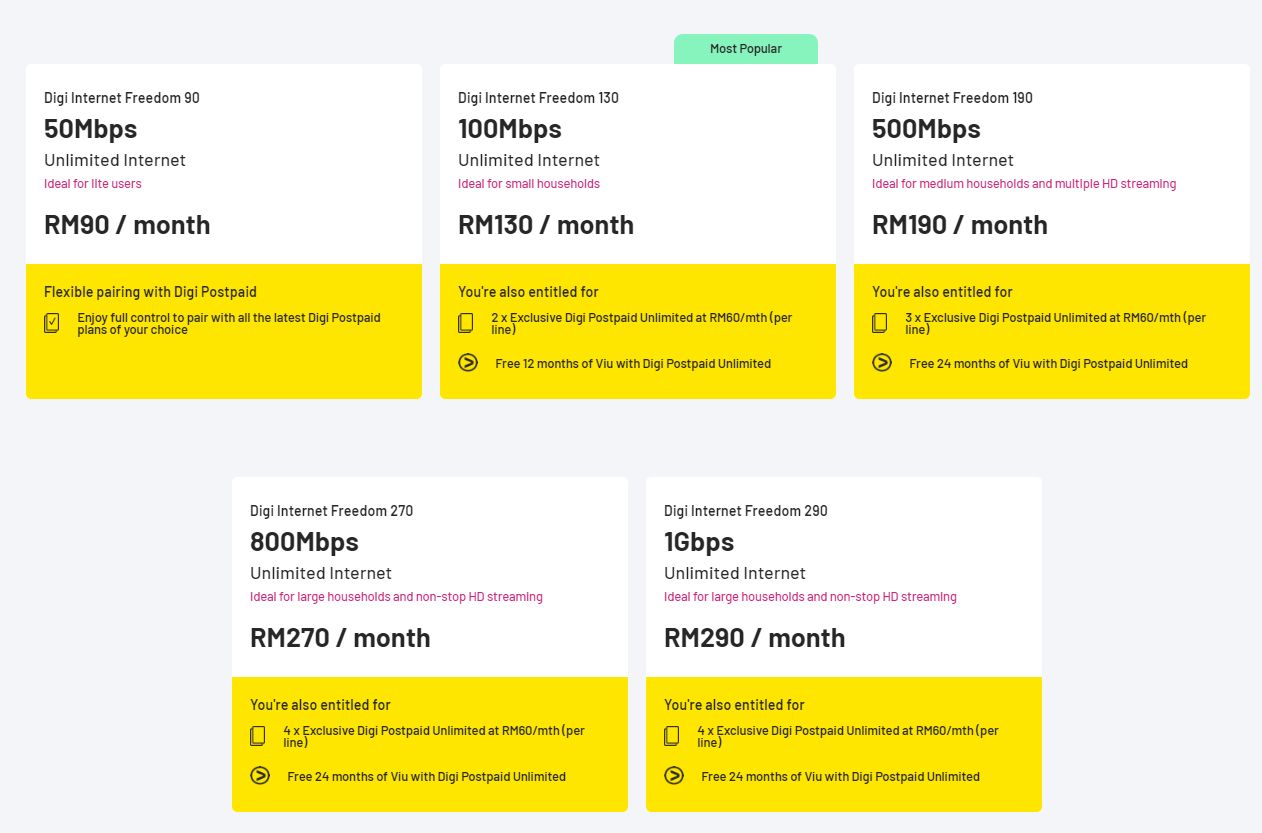Click the checklist icon in Freedom 90 card
Image resolution: width=1262 pixels, height=833 pixels.
pos(52,323)
